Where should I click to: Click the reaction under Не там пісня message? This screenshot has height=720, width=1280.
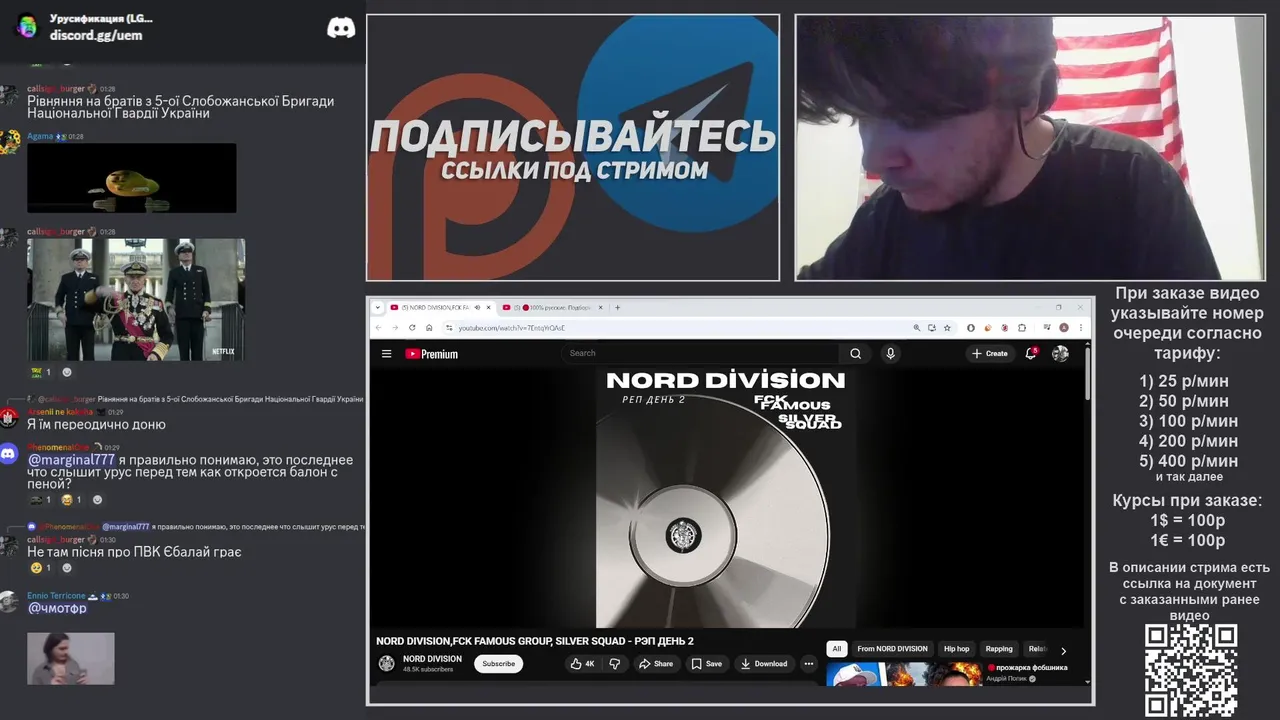(42, 568)
